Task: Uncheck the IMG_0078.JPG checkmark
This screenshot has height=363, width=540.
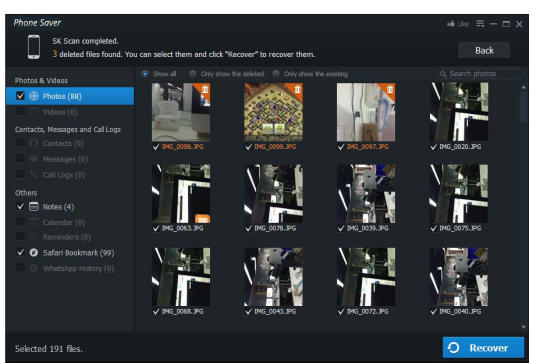Action: point(249,228)
